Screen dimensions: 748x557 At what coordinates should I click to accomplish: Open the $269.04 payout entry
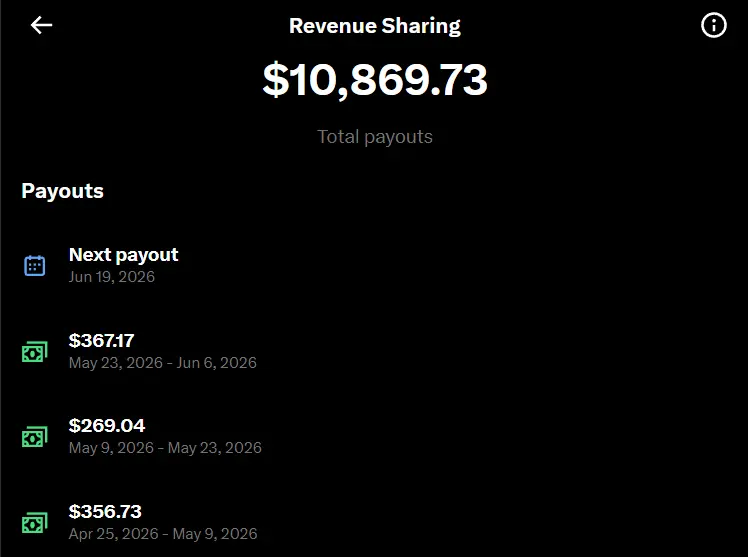[x=374, y=436]
